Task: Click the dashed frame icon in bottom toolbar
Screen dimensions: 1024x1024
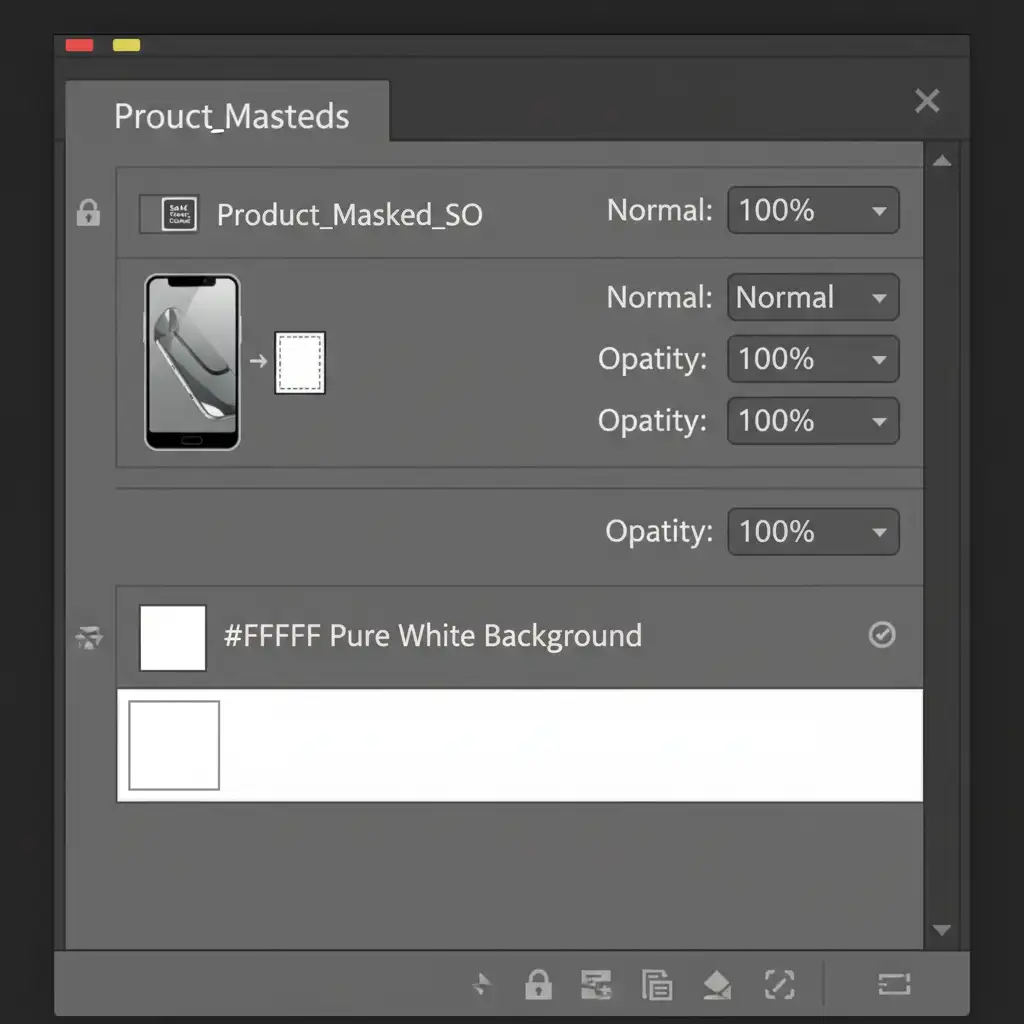Action: point(778,985)
